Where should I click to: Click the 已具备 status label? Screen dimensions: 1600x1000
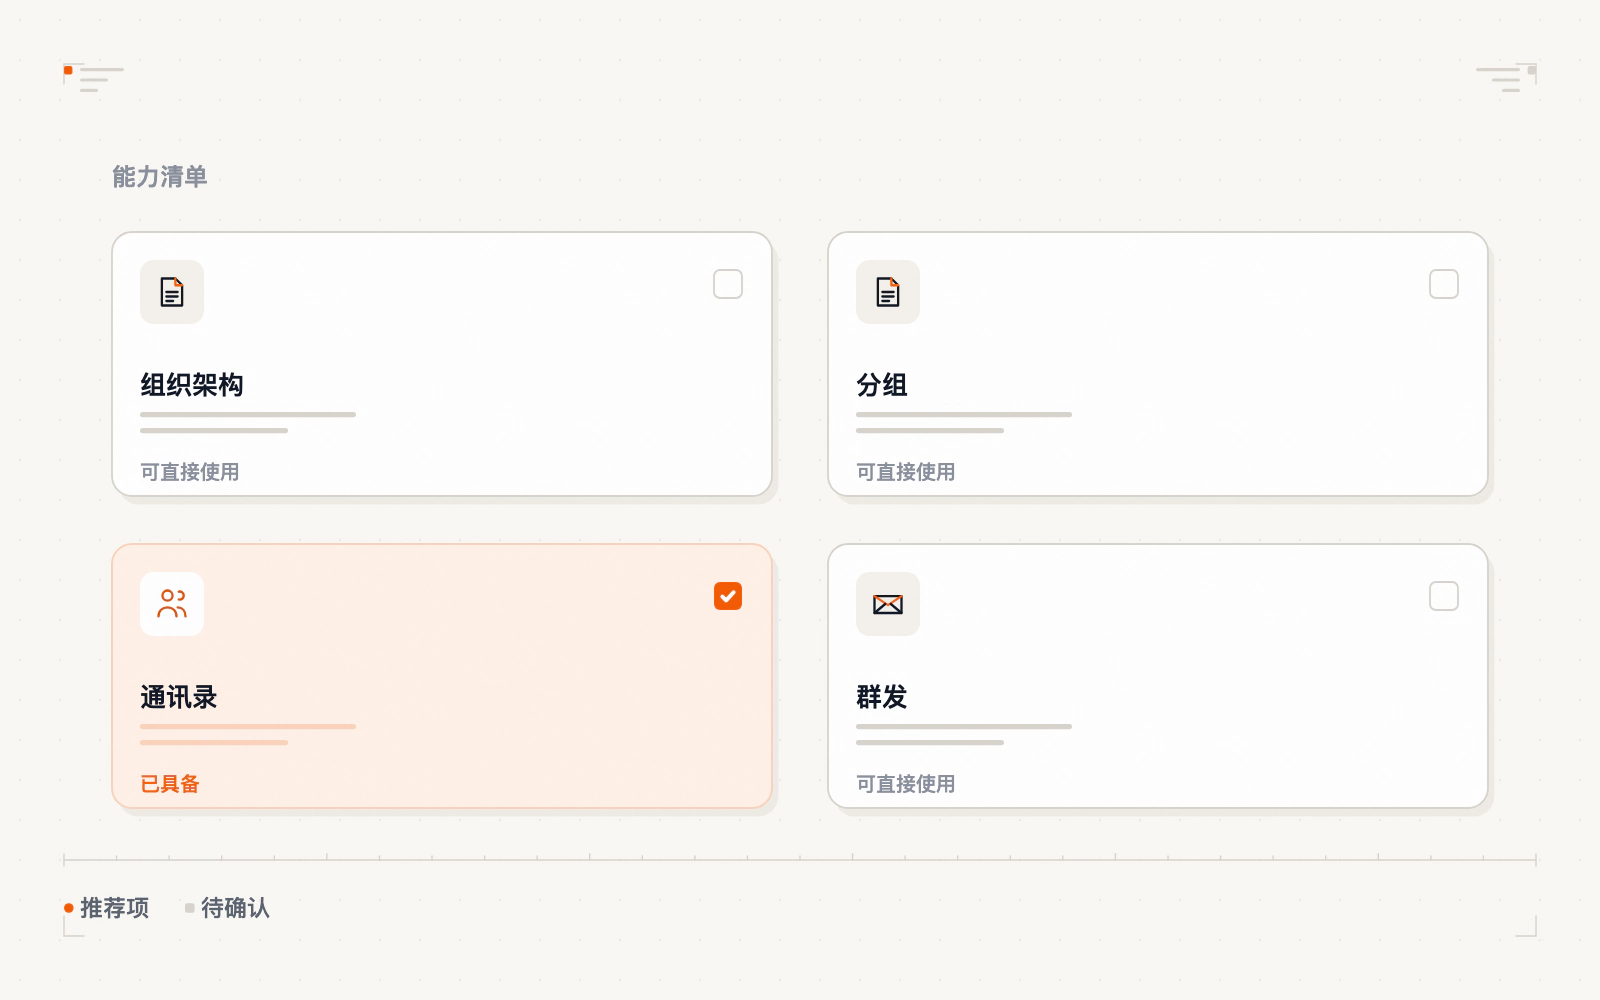(170, 784)
